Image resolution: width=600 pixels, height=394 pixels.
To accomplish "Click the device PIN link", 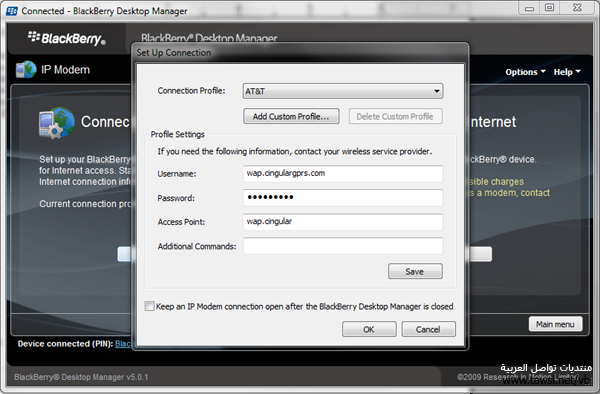I will (x=123, y=344).
